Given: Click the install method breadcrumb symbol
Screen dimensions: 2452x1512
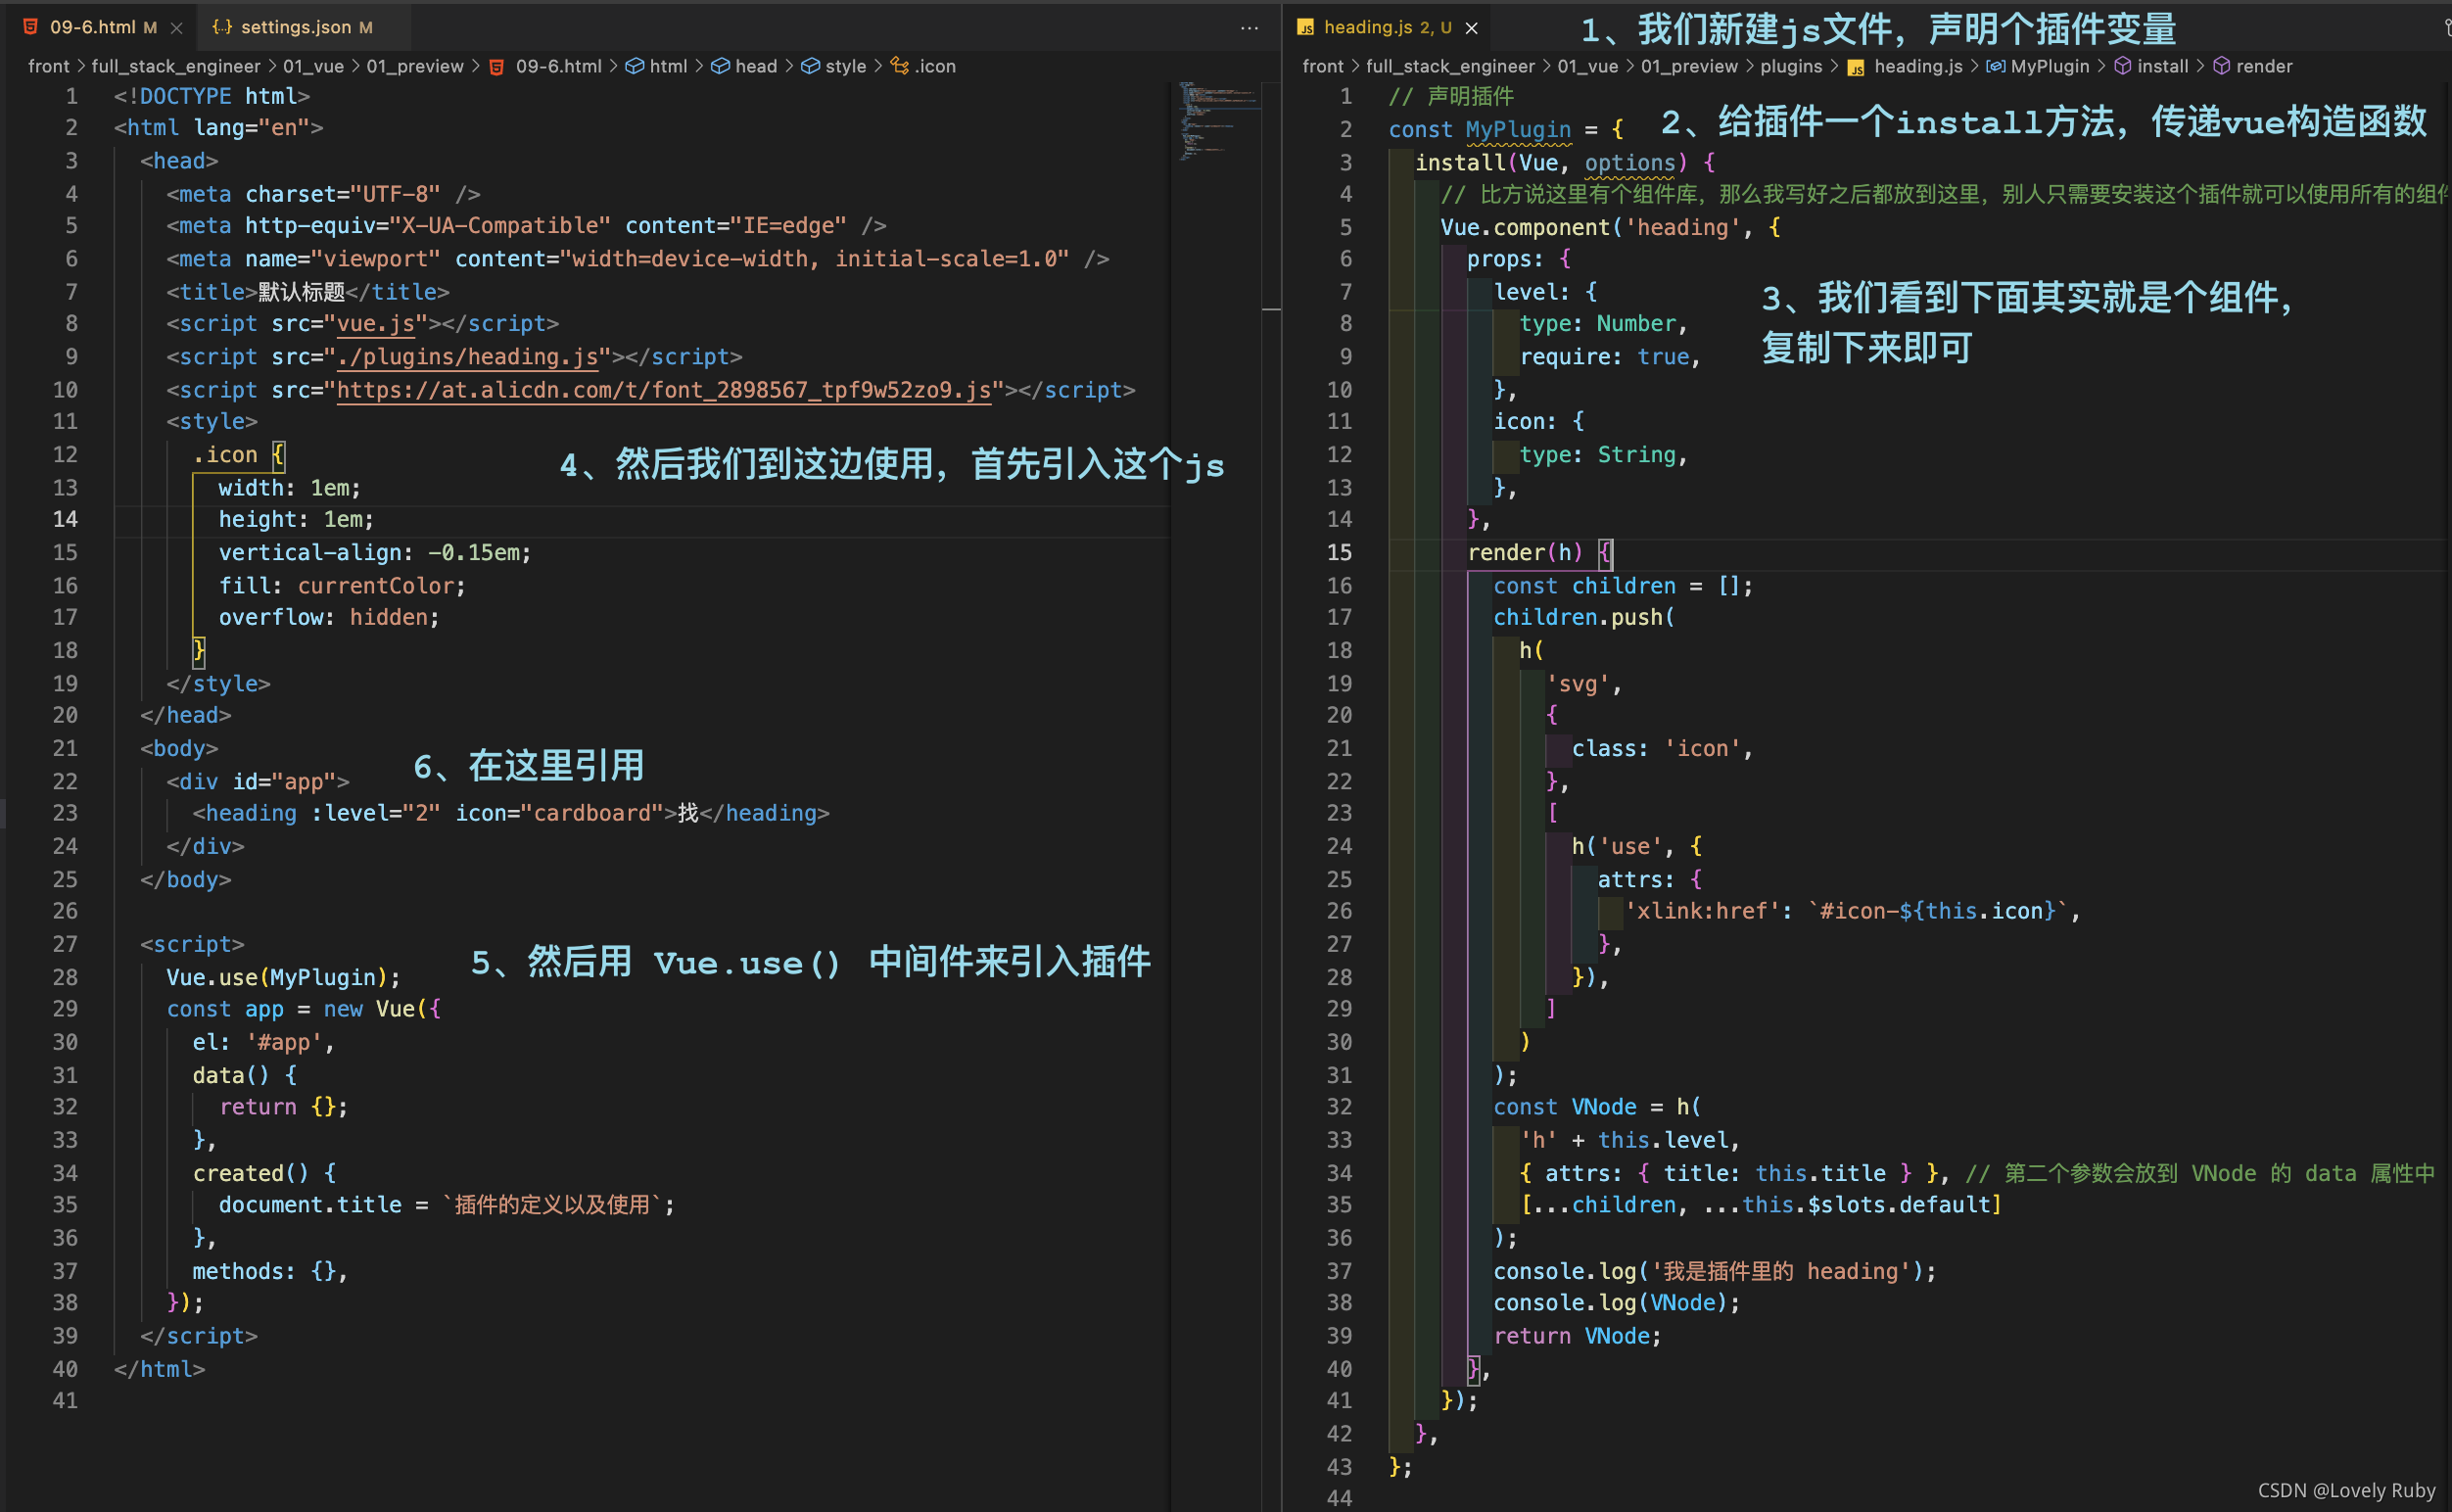Looking at the screenshot, I should point(2162,66).
